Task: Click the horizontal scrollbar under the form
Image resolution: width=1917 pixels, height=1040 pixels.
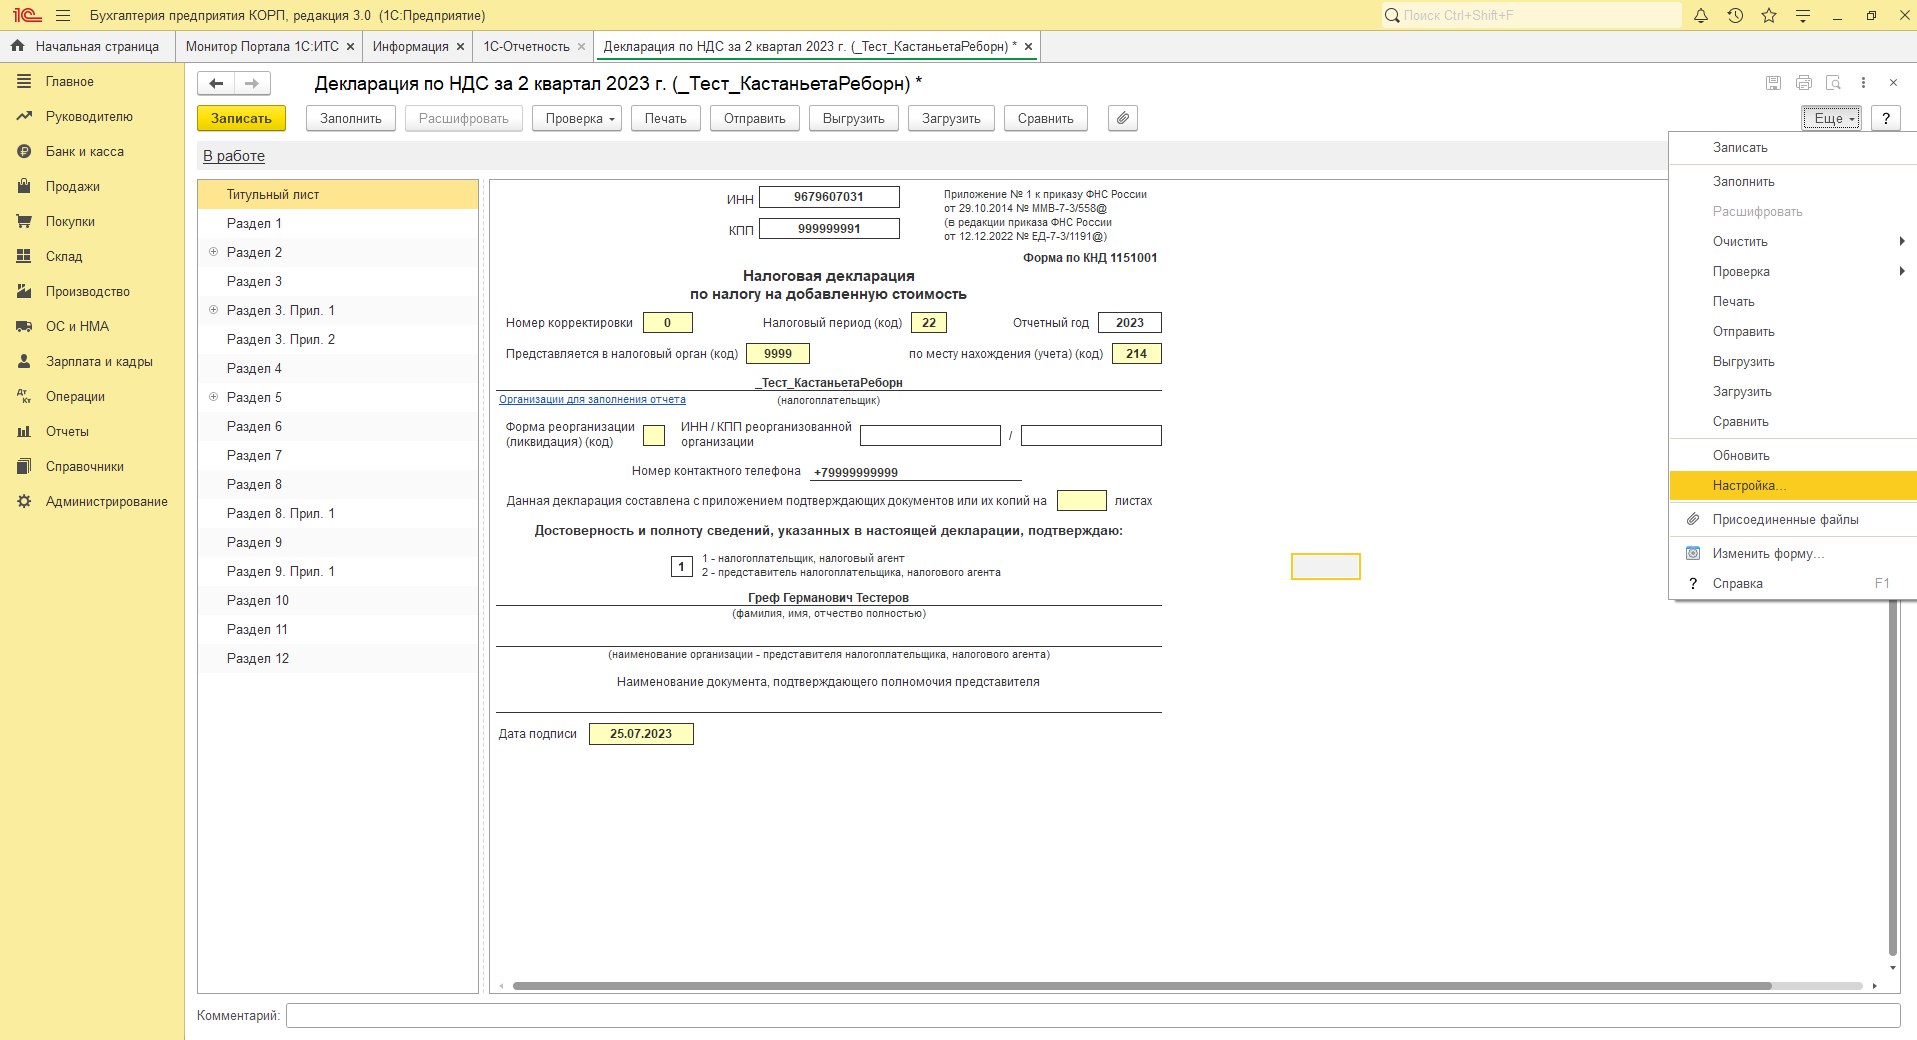Action: (1141, 986)
